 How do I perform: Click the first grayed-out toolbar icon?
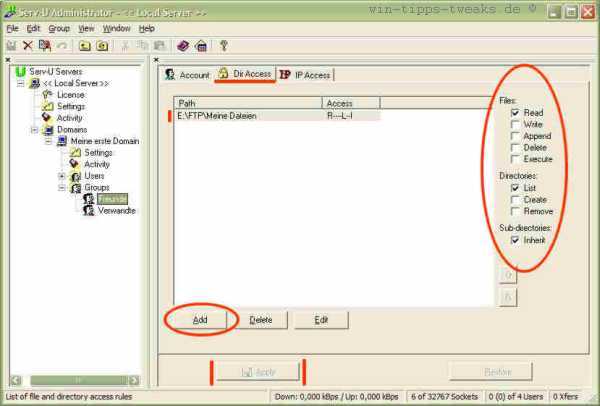point(11,46)
